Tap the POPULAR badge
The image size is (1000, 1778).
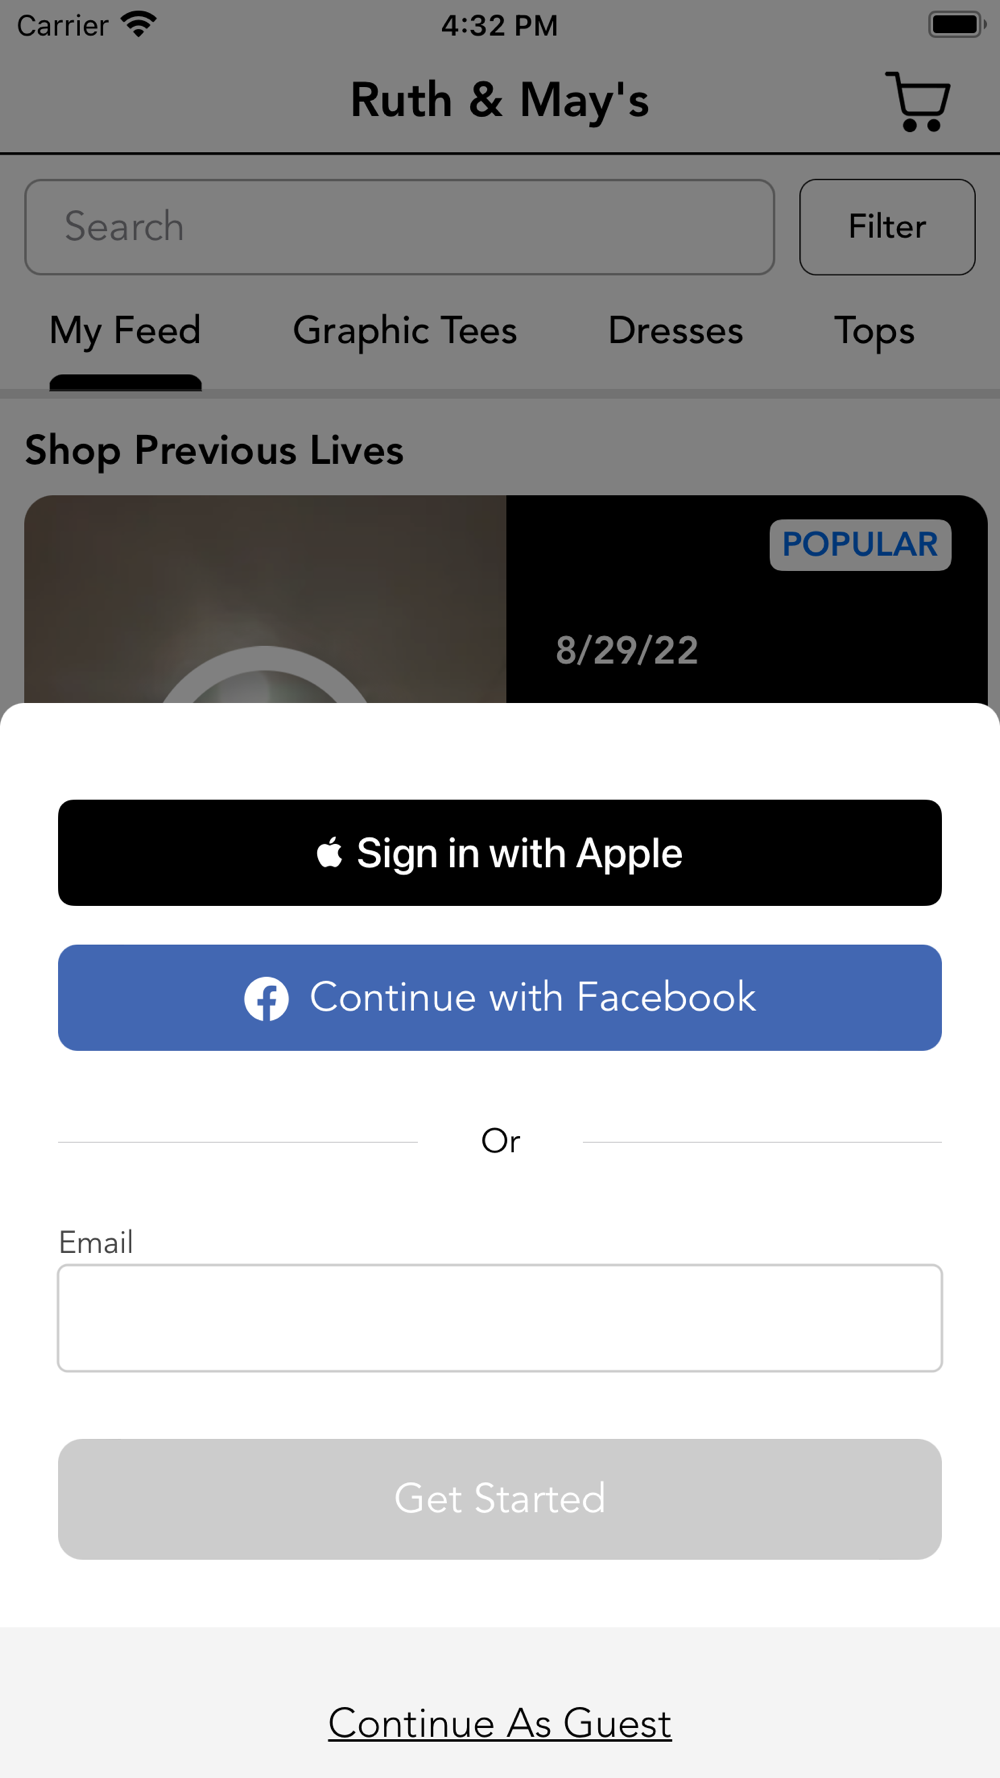pos(860,545)
